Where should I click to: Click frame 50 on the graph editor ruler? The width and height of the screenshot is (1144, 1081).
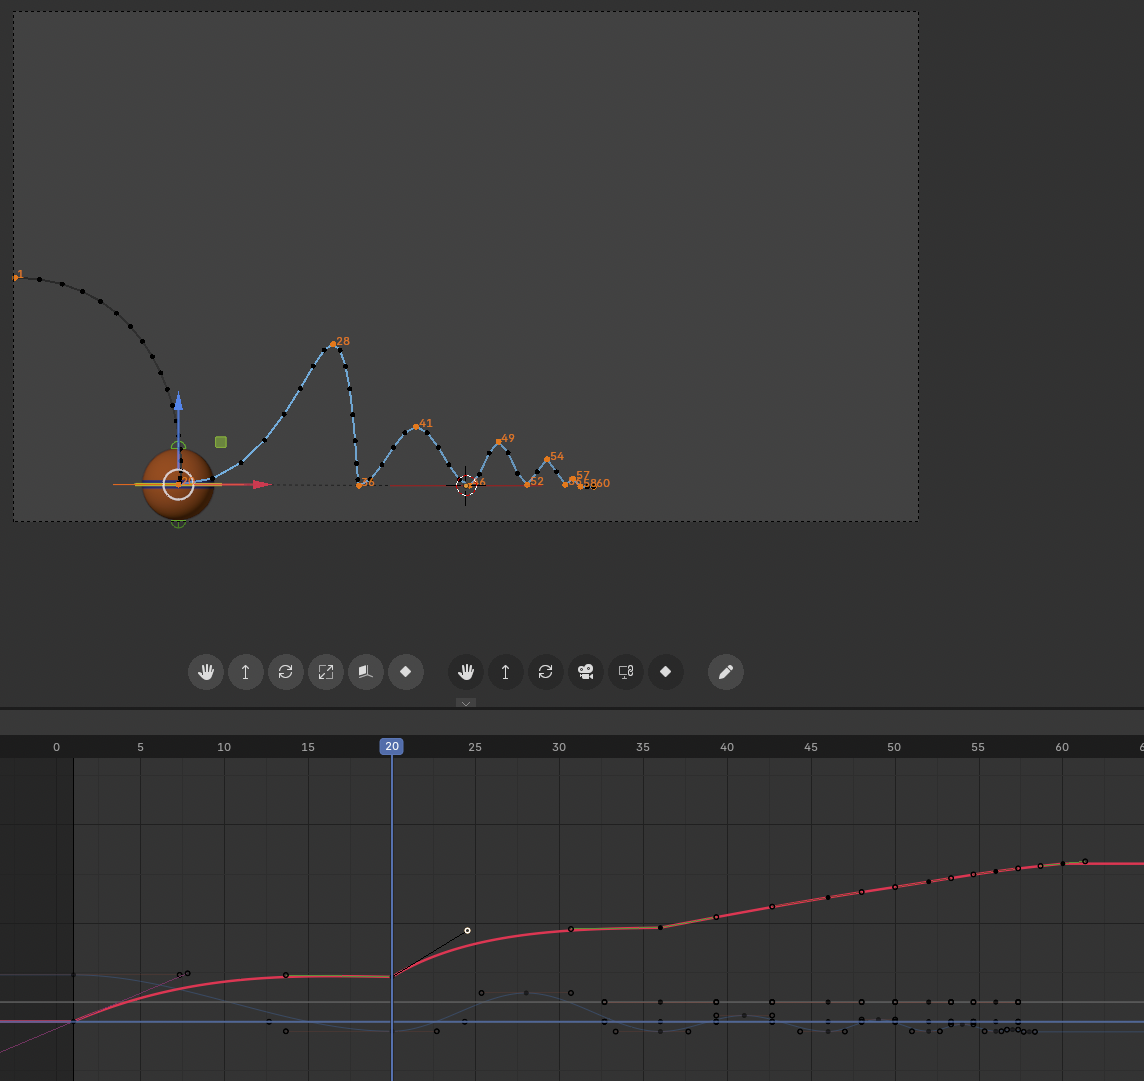[894, 747]
